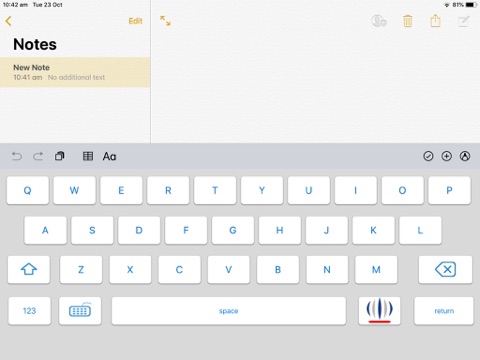Tap the R key
Image resolution: width=480 pixels, height=360 pixels.
tap(168, 190)
